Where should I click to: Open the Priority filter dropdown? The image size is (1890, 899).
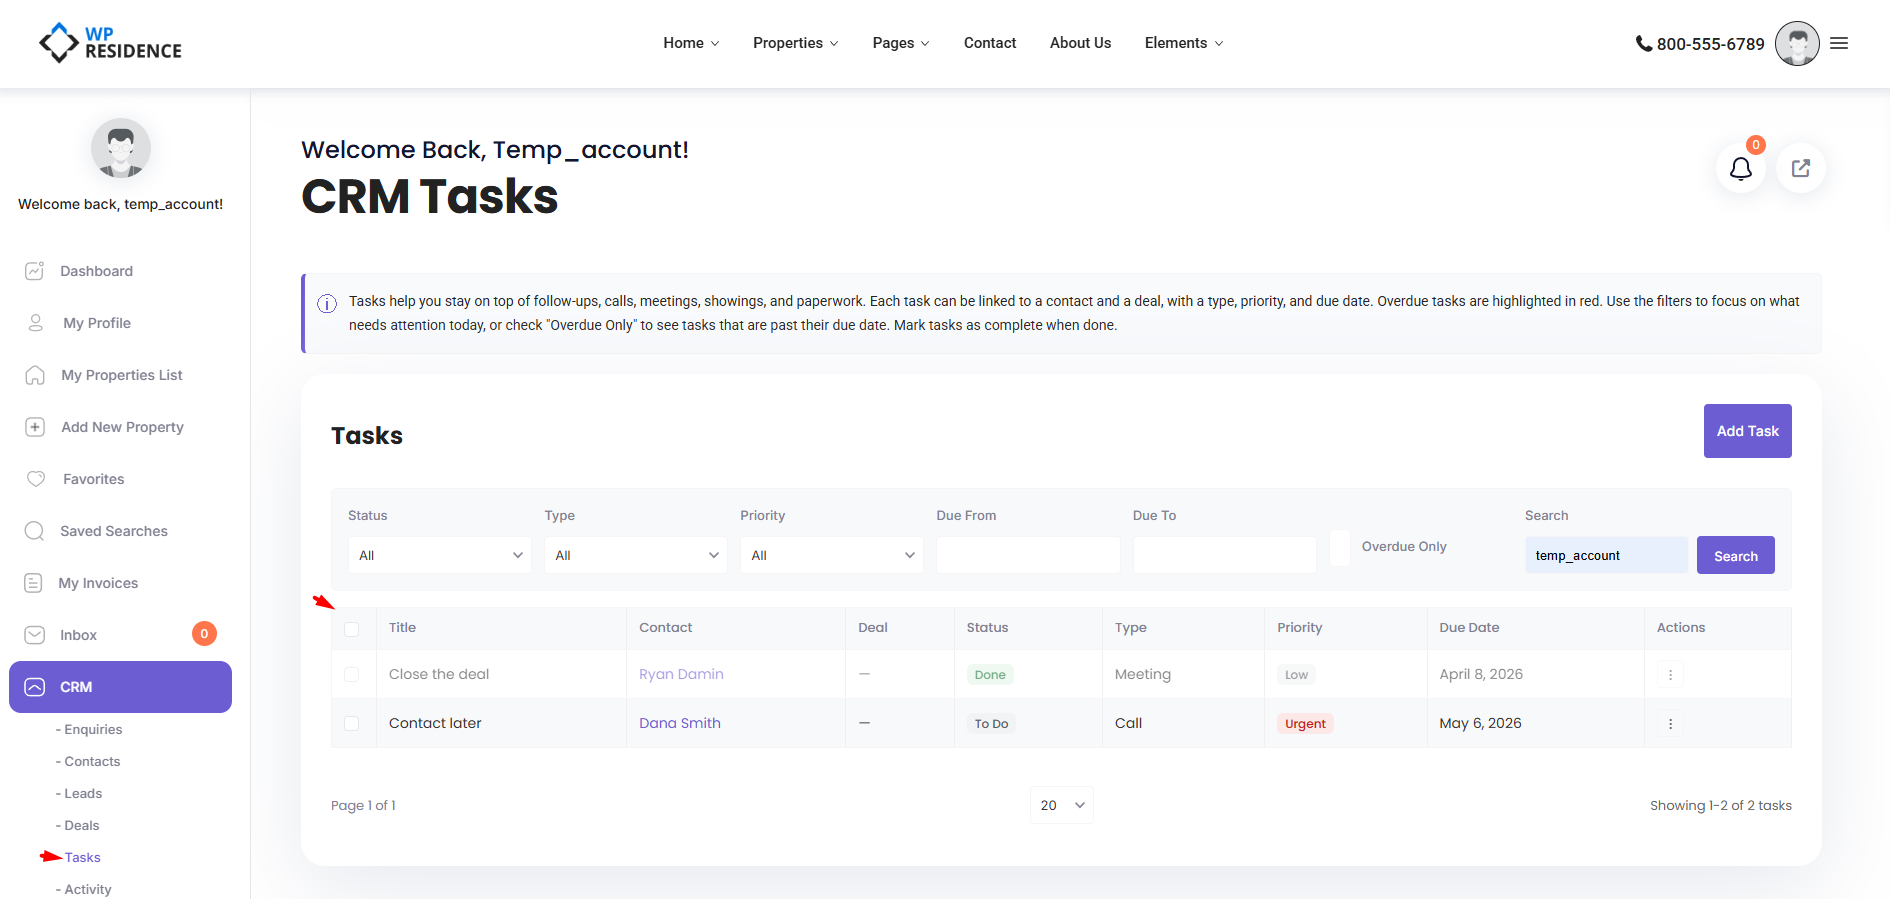point(831,555)
